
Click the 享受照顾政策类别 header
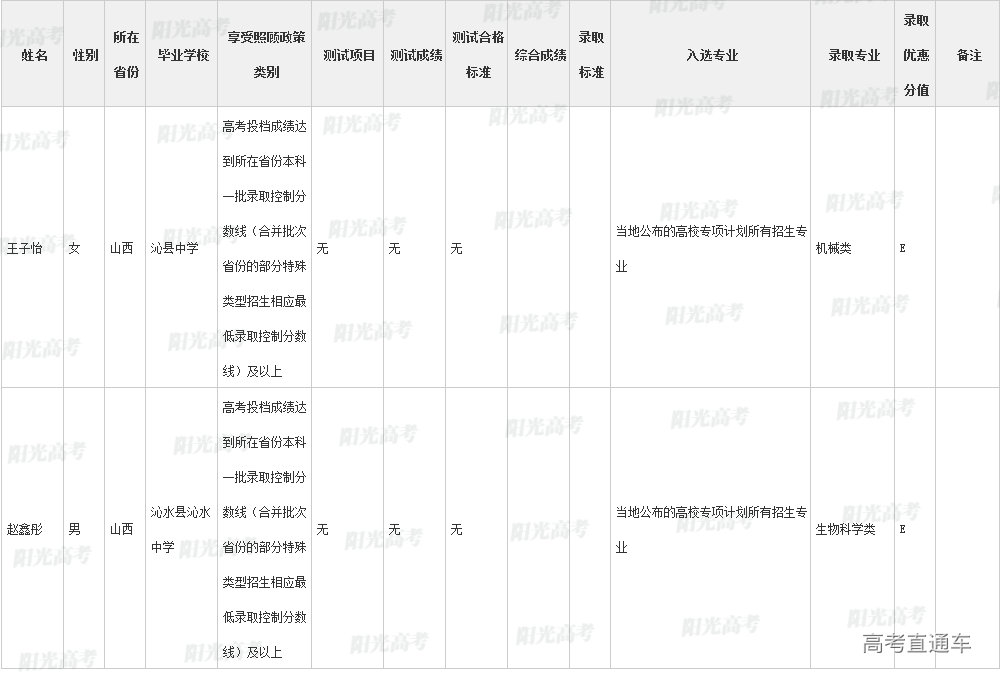click(x=265, y=55)
